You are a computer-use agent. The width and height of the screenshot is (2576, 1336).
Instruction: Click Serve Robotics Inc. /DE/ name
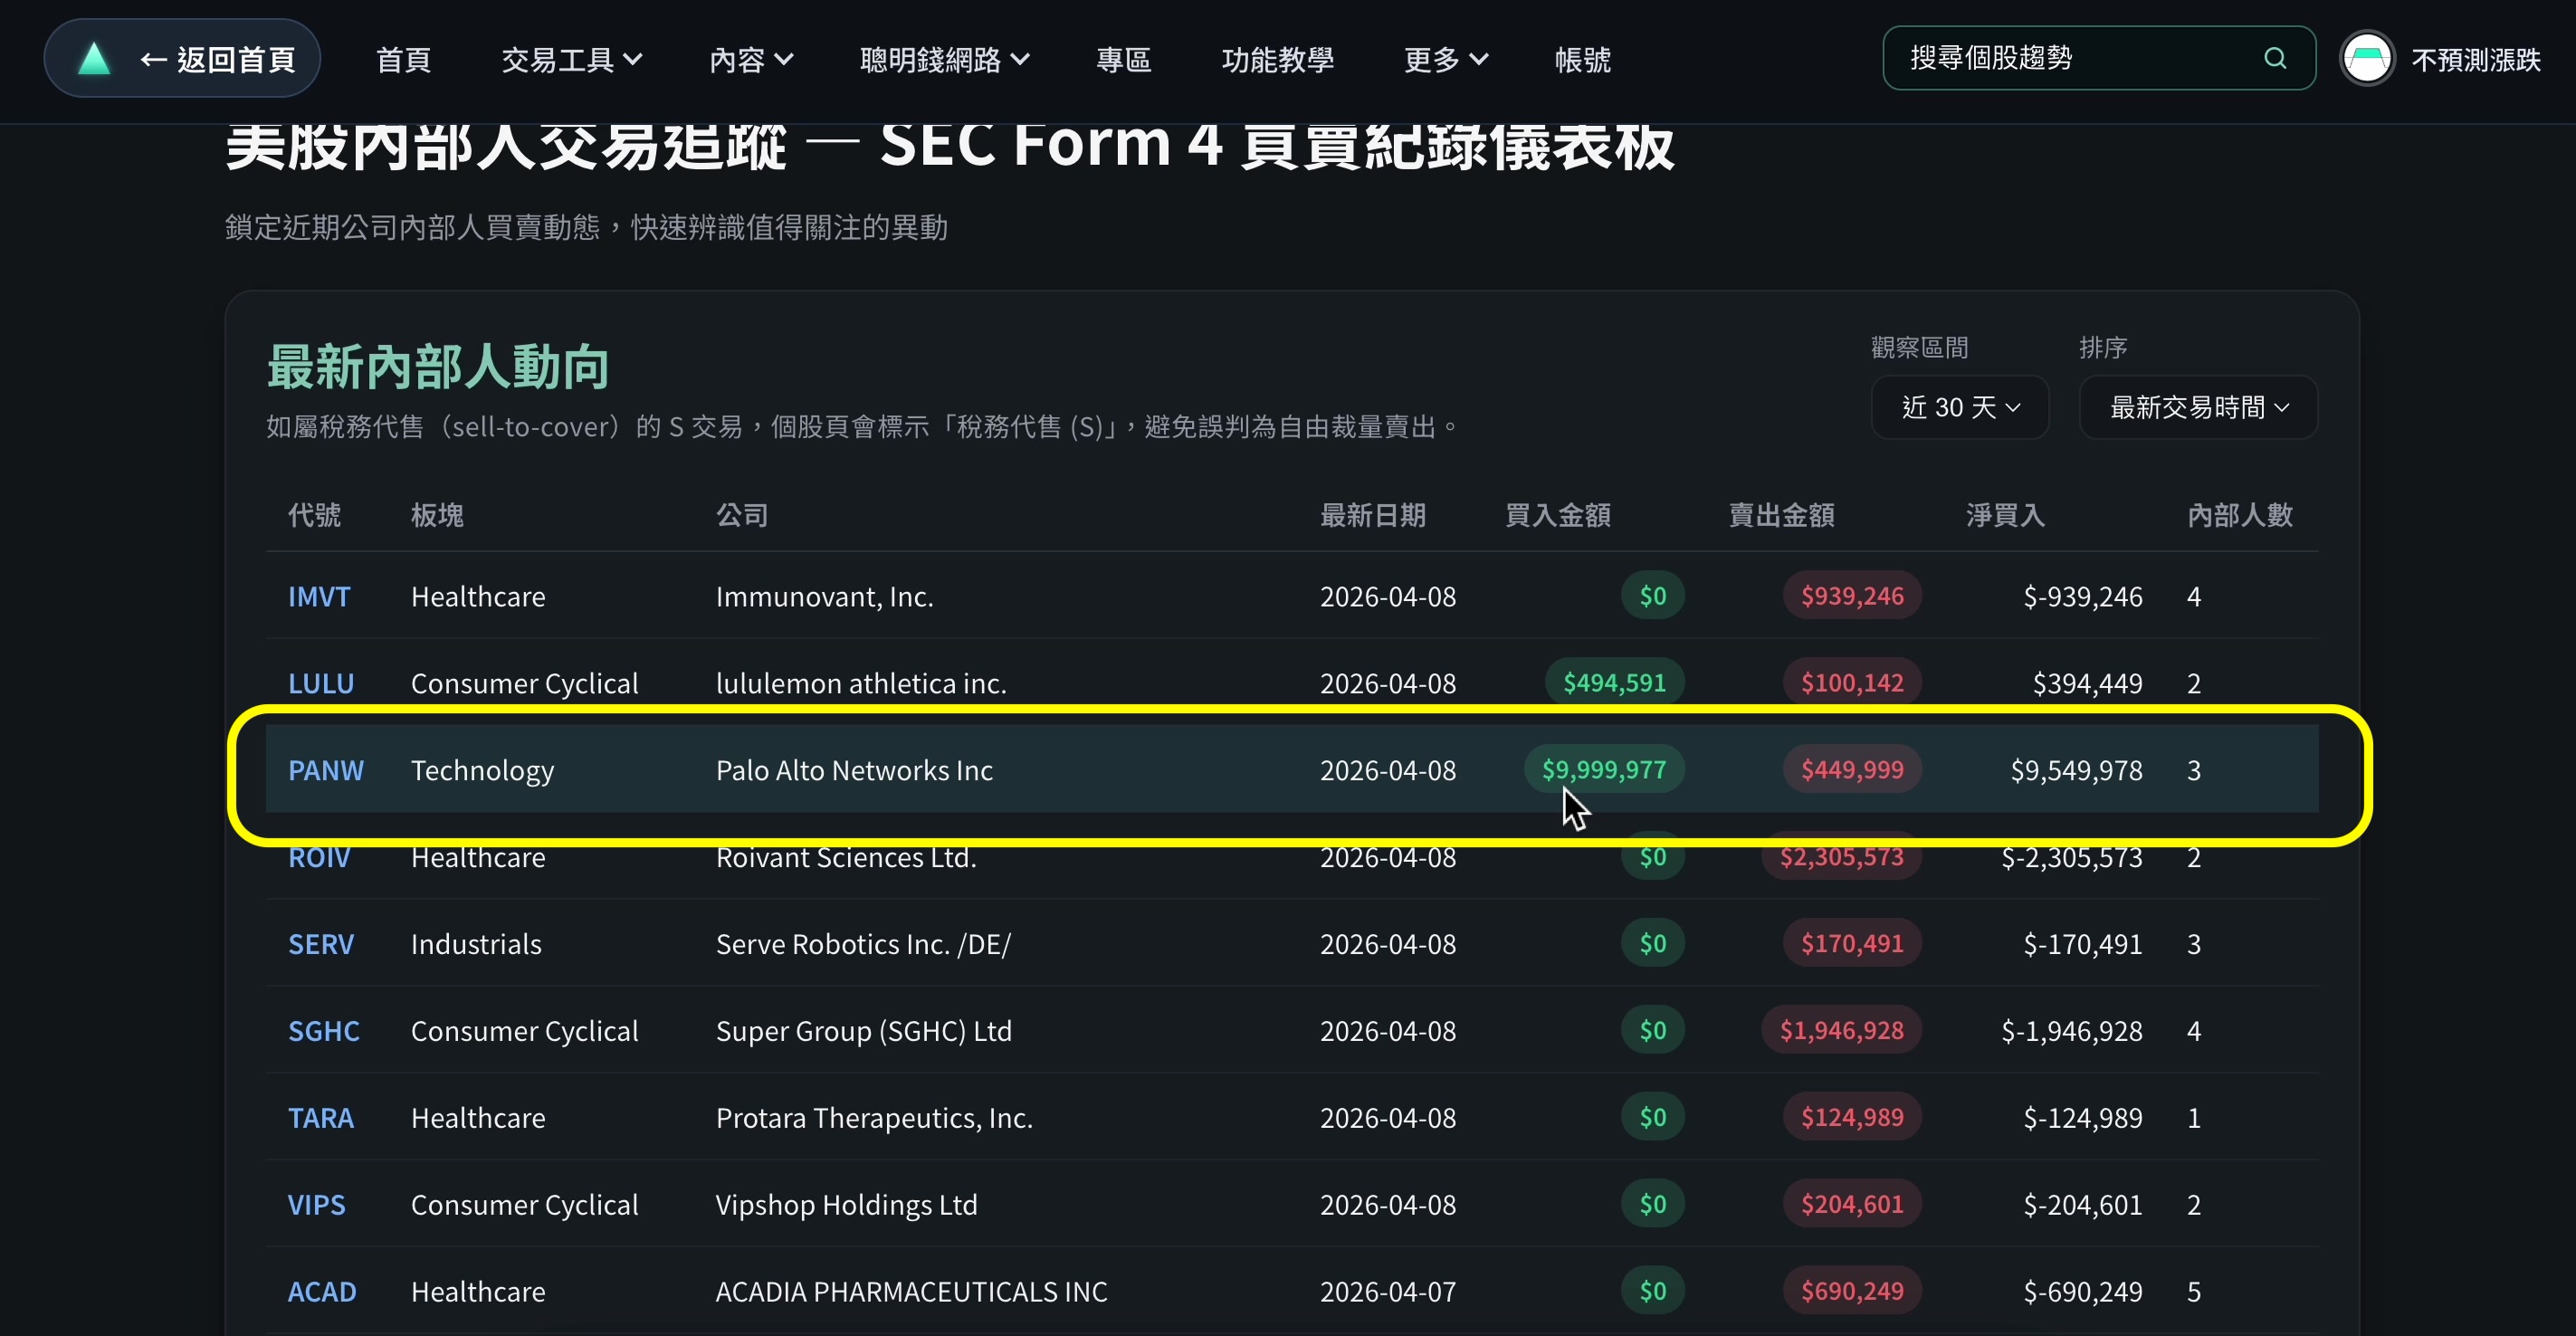pyautogui.click(x=863, y=944)
